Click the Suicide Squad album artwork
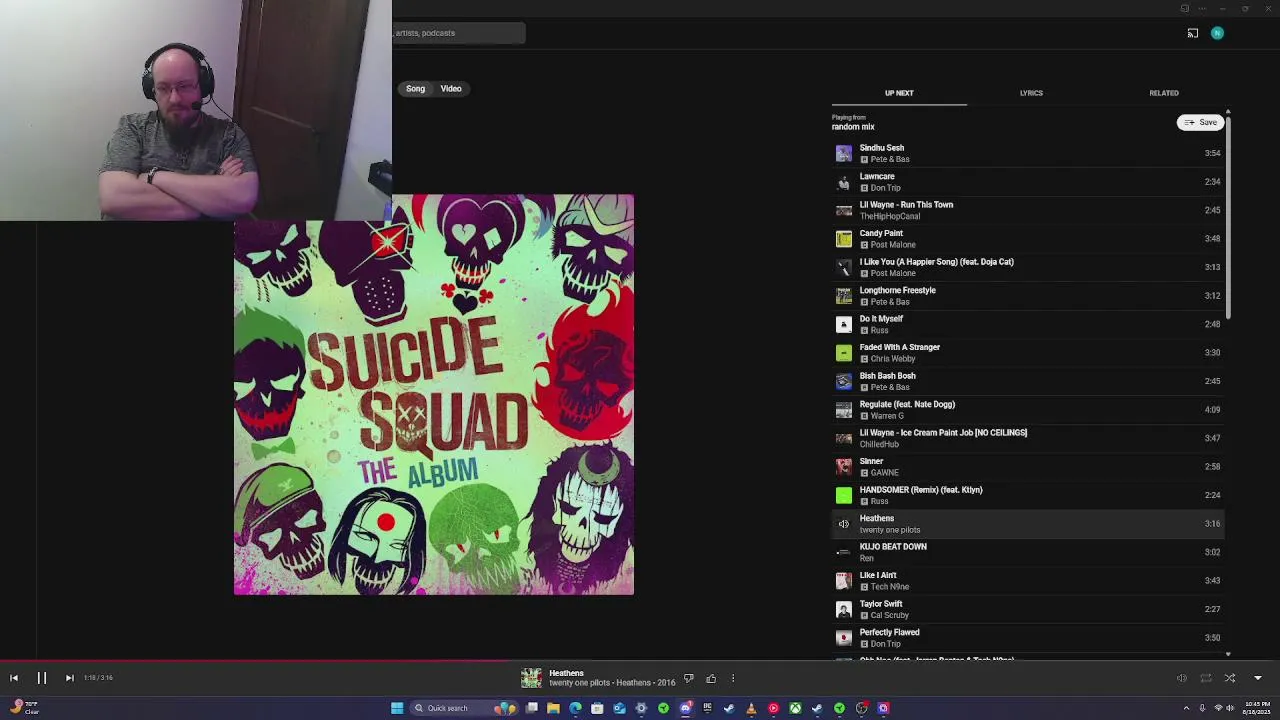The height and width of the screenshot is (720, 1280). coord(434,395)
